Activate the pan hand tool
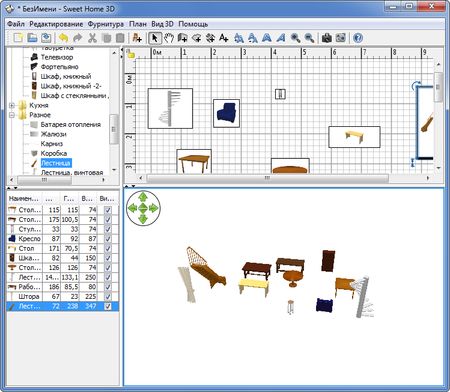The image size is (450, 392). tap(169, 38)
